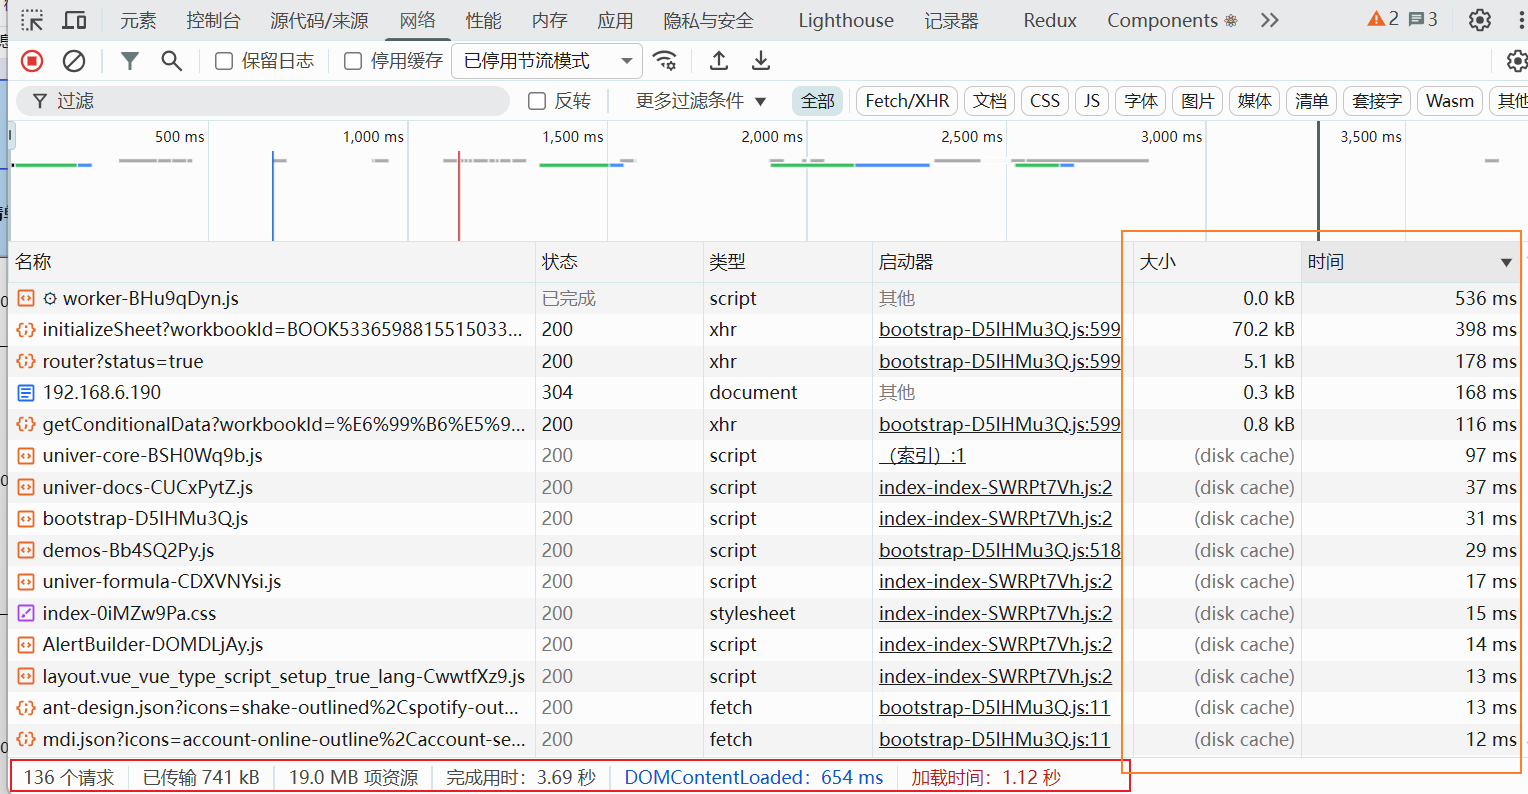Sort by 状态 column header
The width and height of the screenshot is (1528, 794).
pos(619,262)
